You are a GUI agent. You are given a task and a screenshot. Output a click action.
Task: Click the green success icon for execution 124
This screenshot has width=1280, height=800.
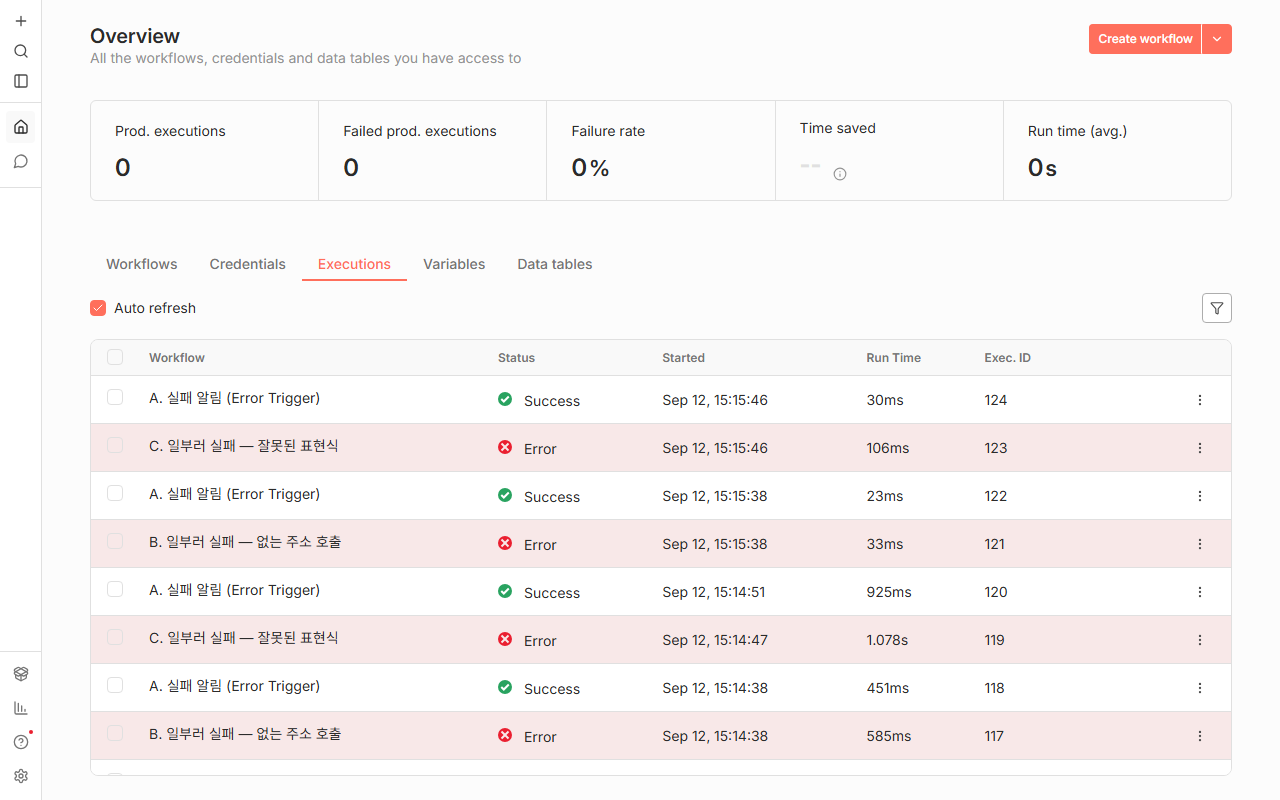tap(505, 399)
